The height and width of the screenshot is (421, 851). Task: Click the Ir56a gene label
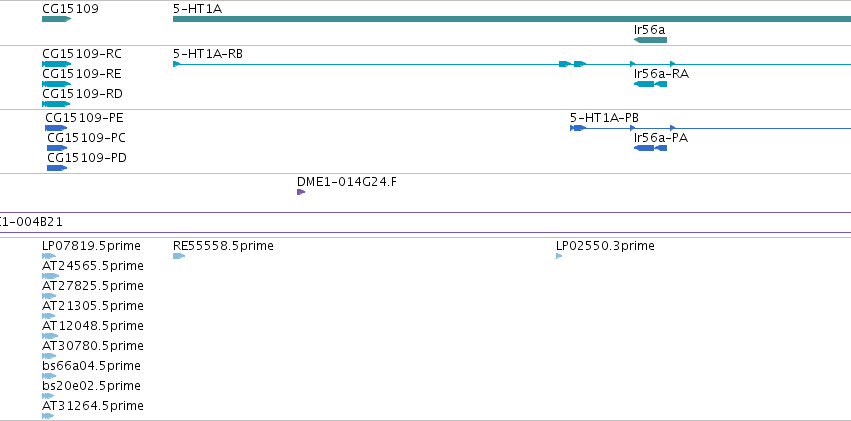click(x=649, y=30)
